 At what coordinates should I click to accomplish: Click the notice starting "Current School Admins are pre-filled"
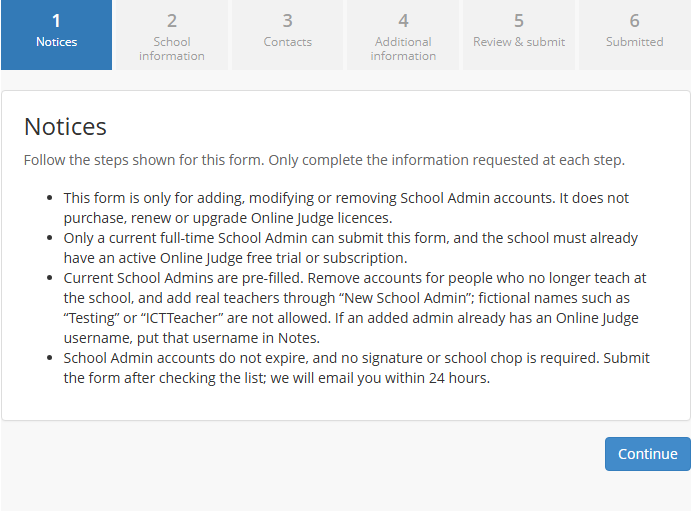355,308
